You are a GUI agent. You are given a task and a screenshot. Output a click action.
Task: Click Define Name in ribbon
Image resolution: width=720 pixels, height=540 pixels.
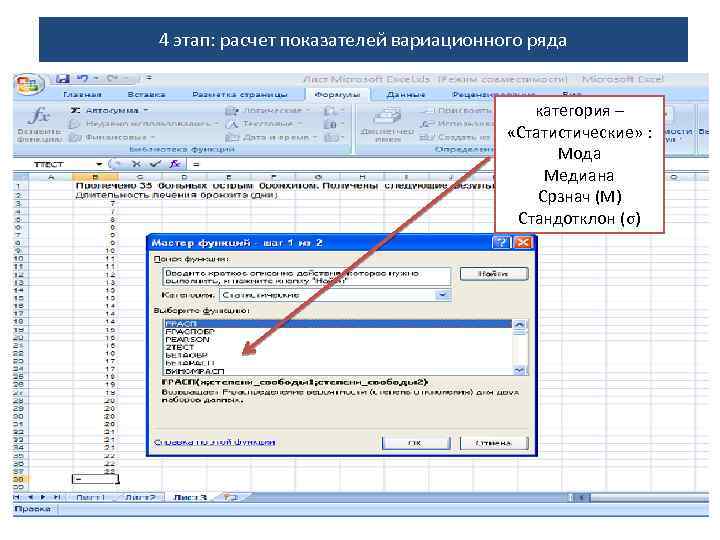point(456,111)
